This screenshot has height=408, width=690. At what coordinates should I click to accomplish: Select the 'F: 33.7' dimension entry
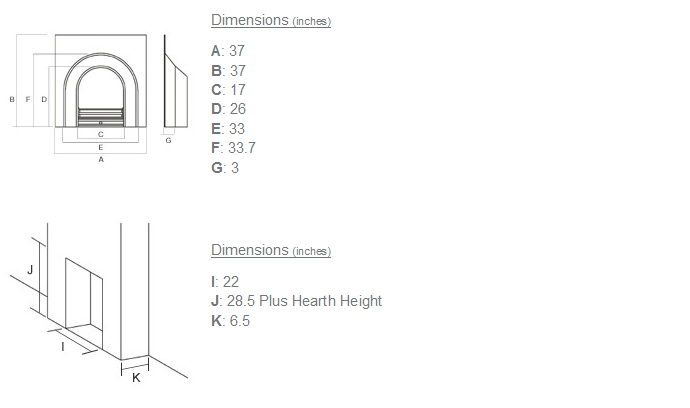coord(235,148)
